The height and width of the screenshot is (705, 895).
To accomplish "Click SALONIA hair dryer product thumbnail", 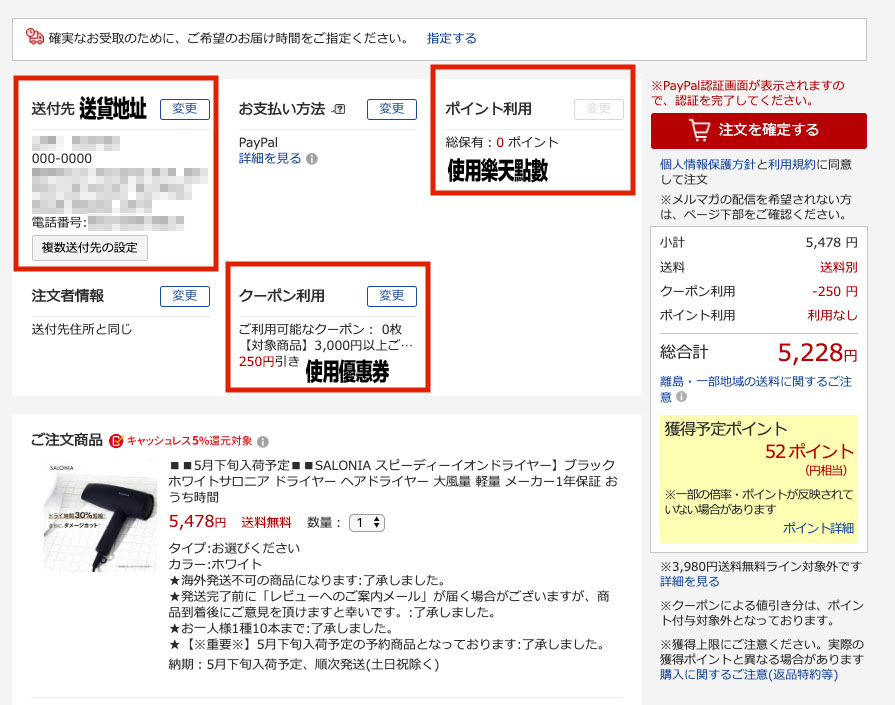I will [100, 517].
